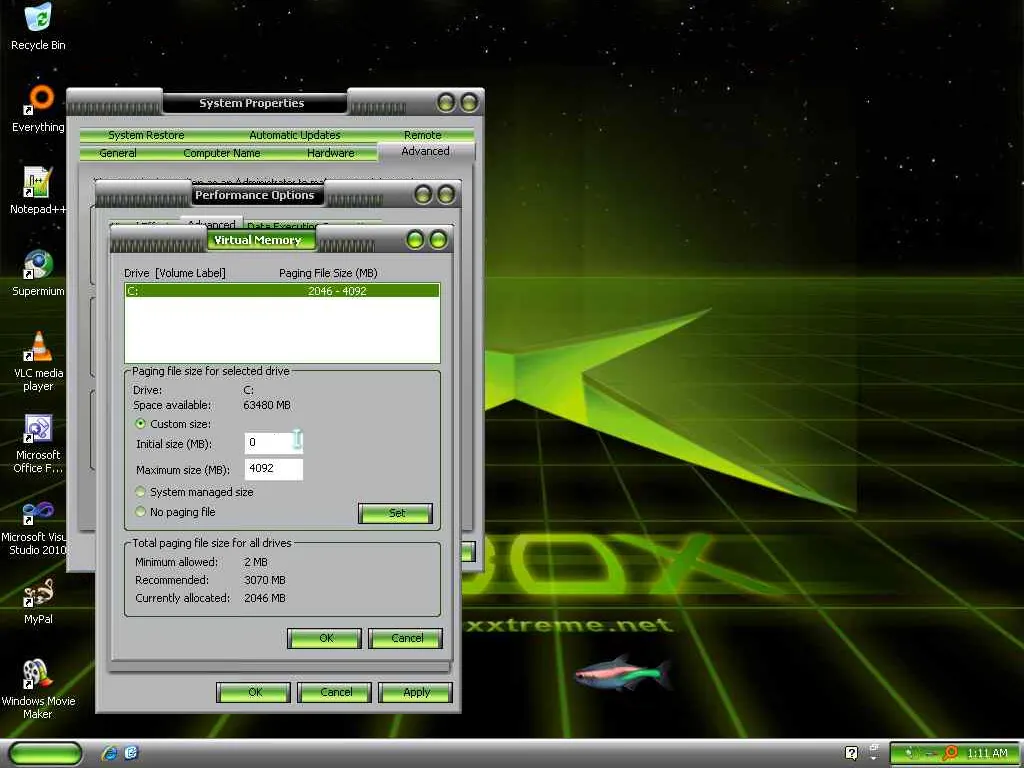The width and height of the screenshot is (1024, 768).
Task: Launch the Everything search shortcut
Action: pyautogui.click(x=38, y=109)
